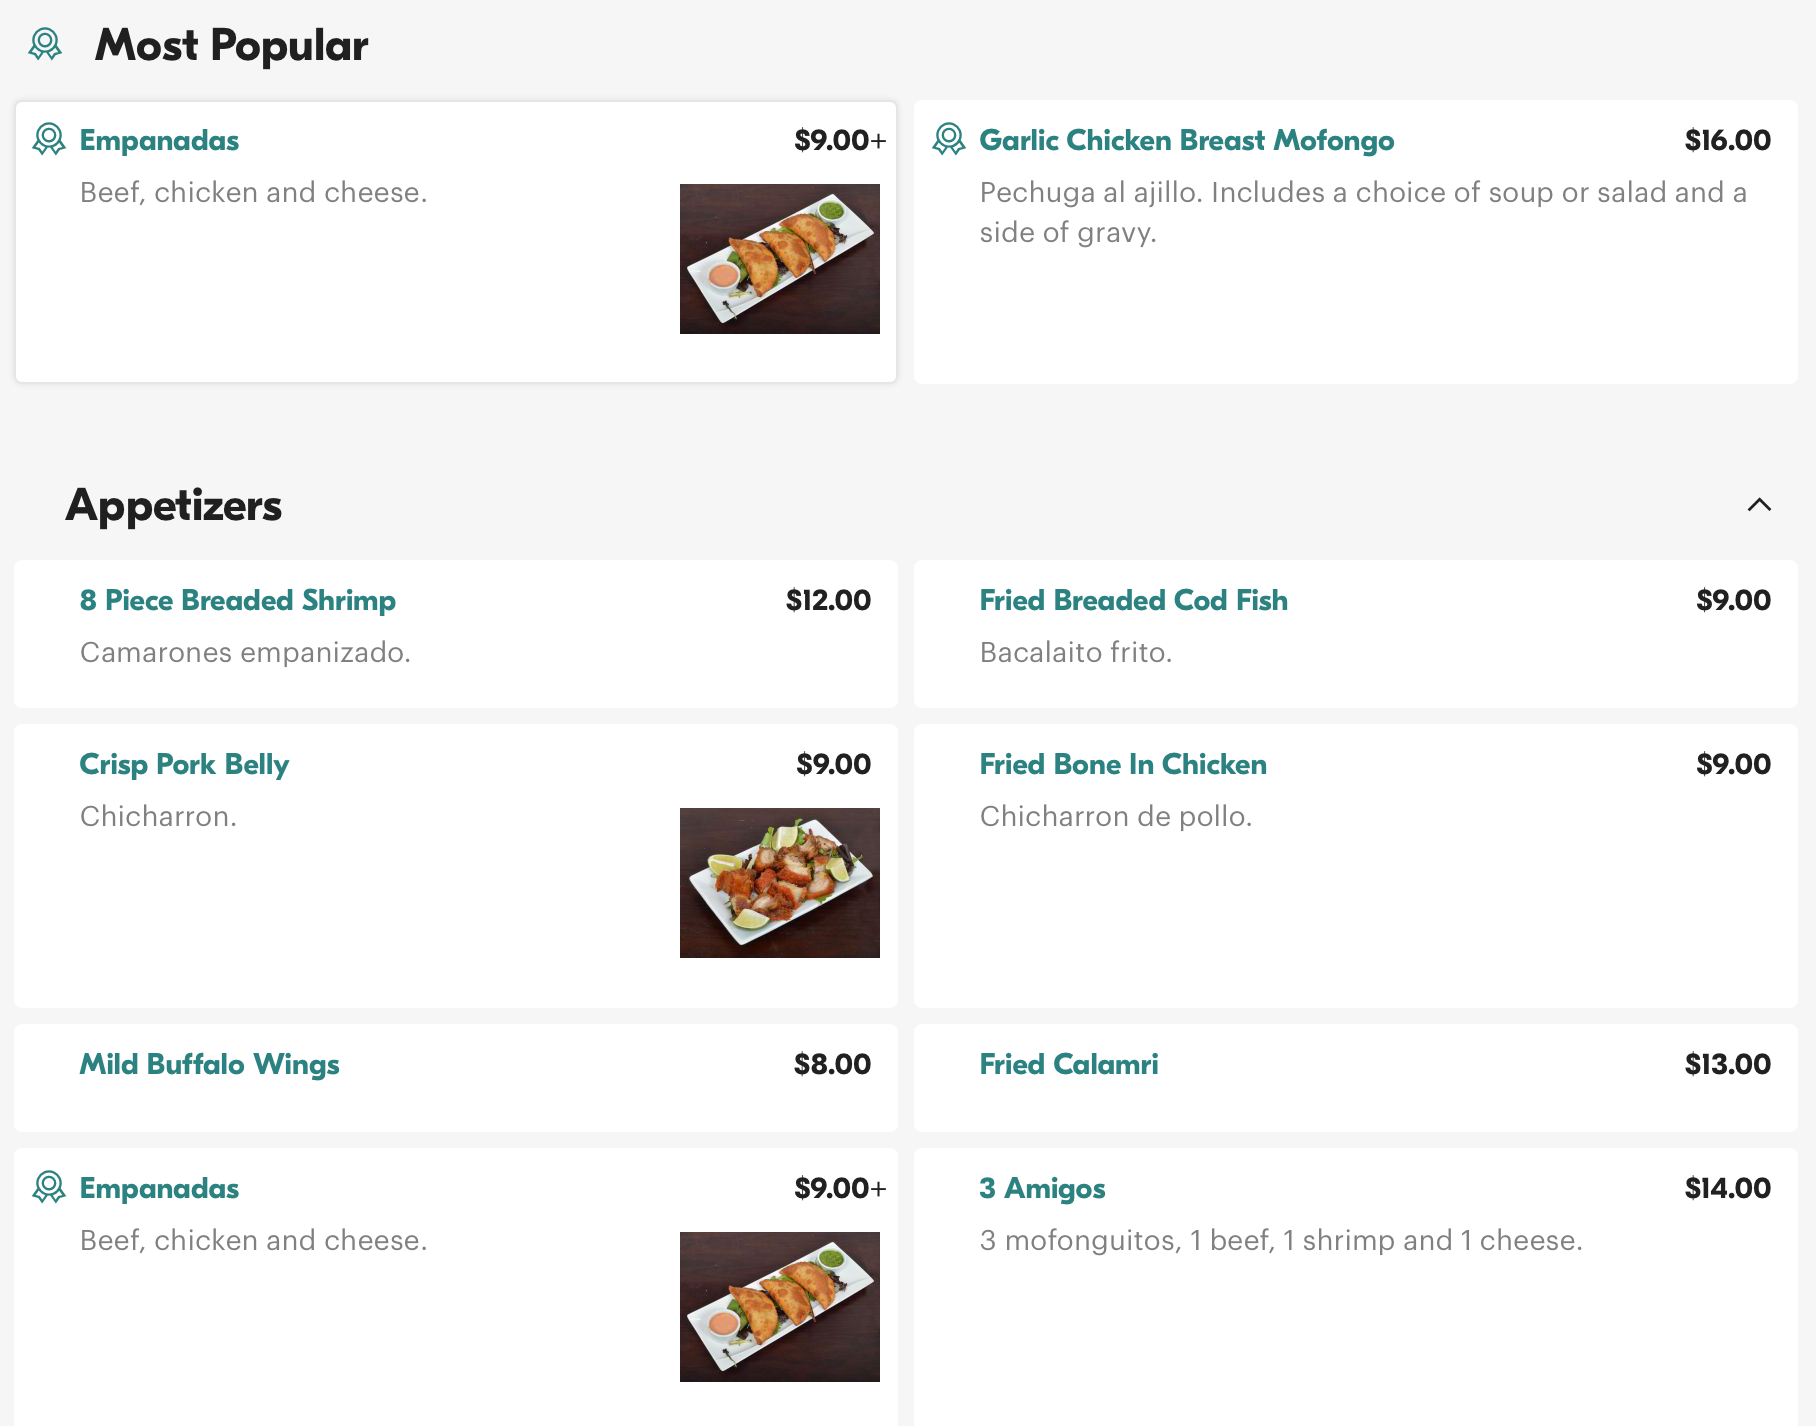The image size is (1816, 1426).
Task: Click the Appetizers section heading
Action: click(x=174, y=505)
